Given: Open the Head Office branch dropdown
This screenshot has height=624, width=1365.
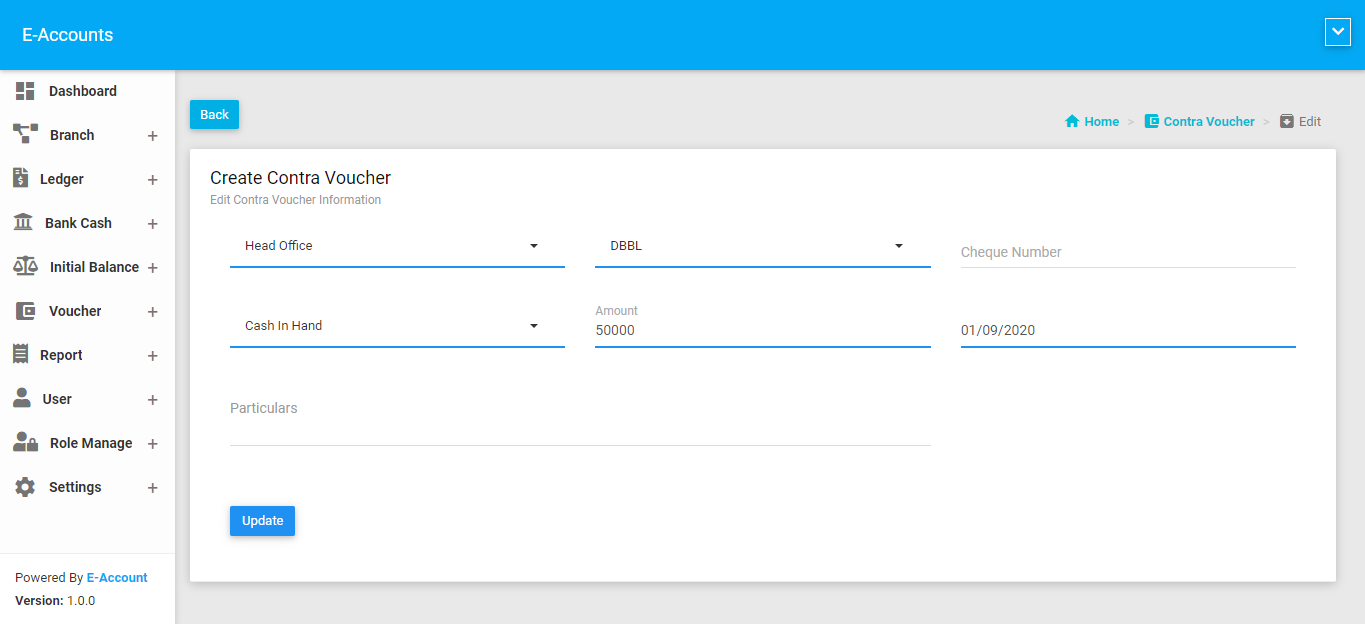Looking at the screenshot, I should [x=396, y=246].
